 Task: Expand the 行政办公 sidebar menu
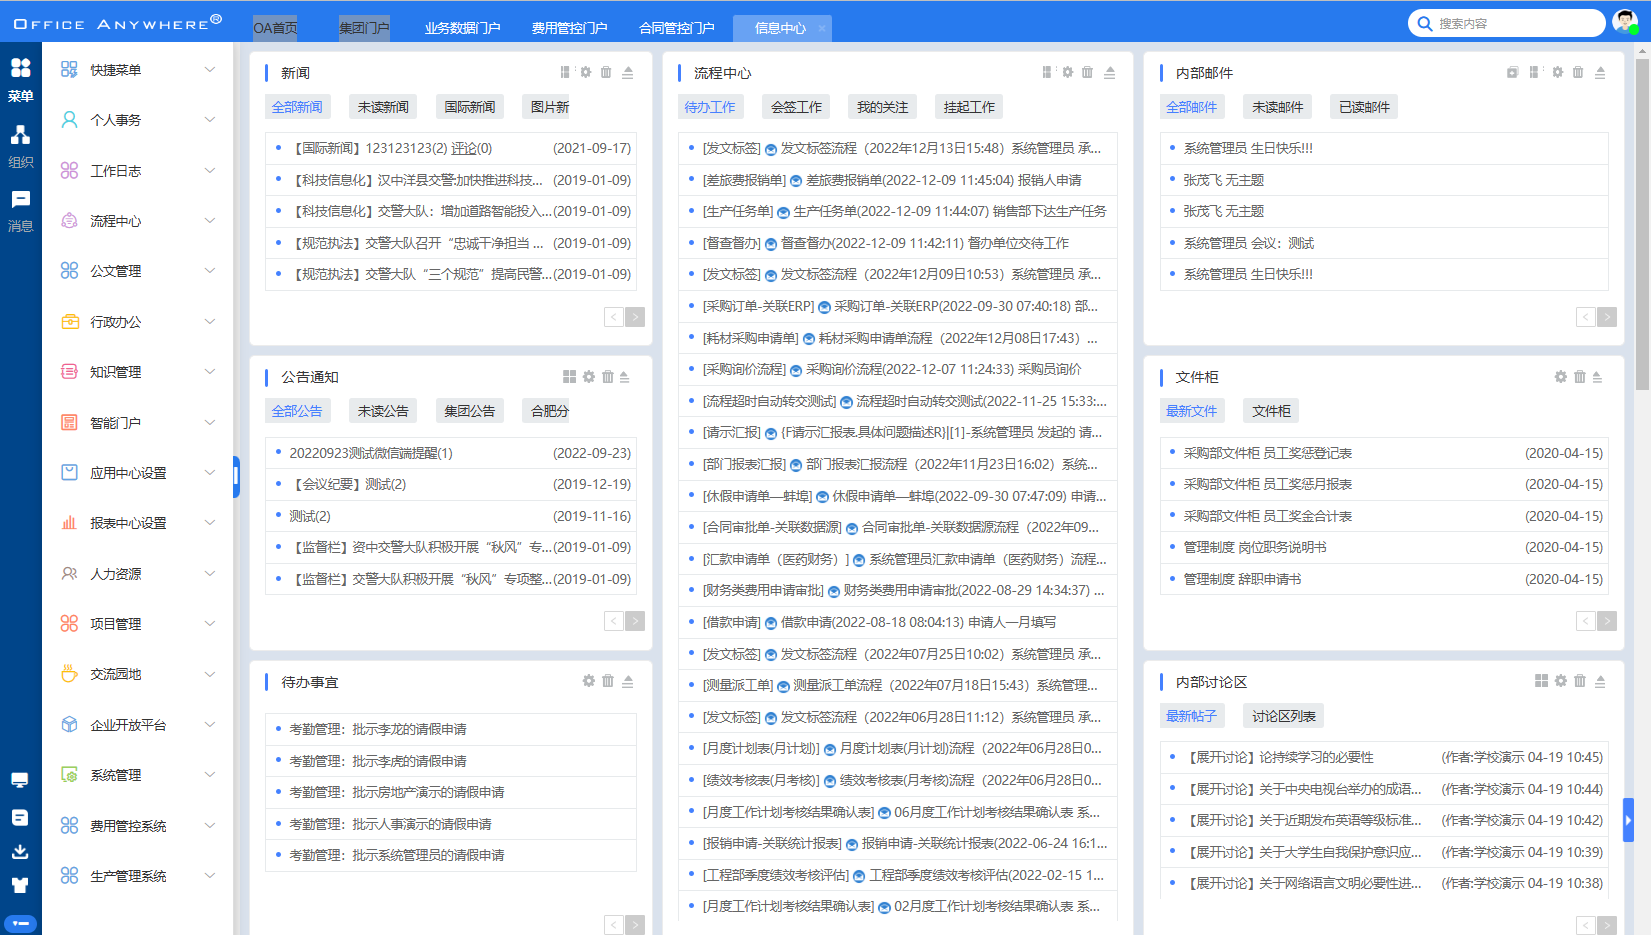pyautogui.click(x=138, y=322)
